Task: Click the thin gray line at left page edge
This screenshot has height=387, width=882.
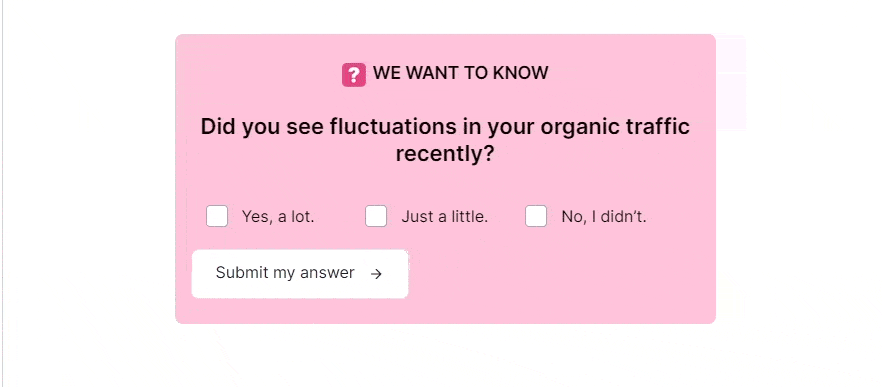Action: [2, 194]
